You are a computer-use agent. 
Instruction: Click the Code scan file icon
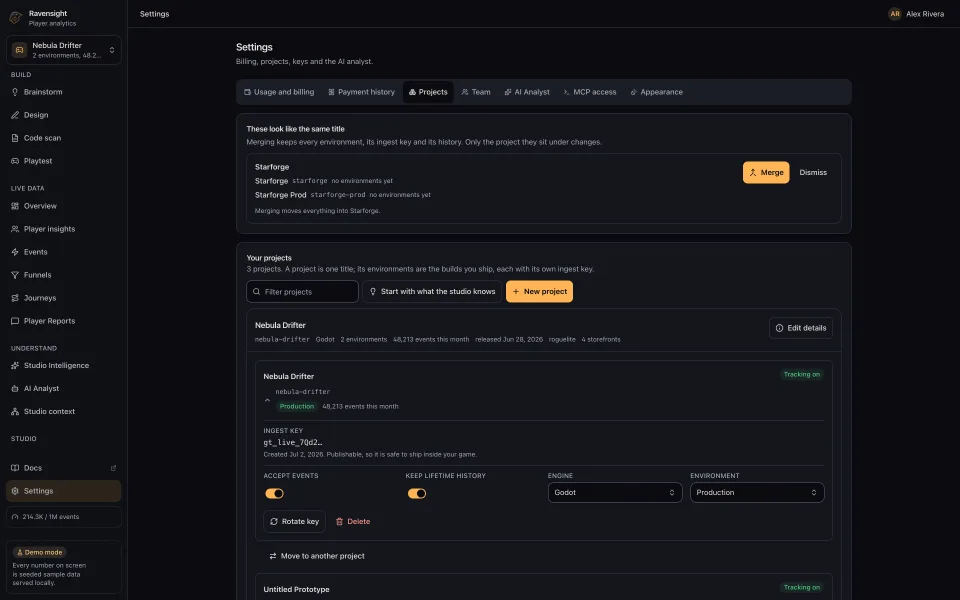pyautogui.click(x=15, y=138)
